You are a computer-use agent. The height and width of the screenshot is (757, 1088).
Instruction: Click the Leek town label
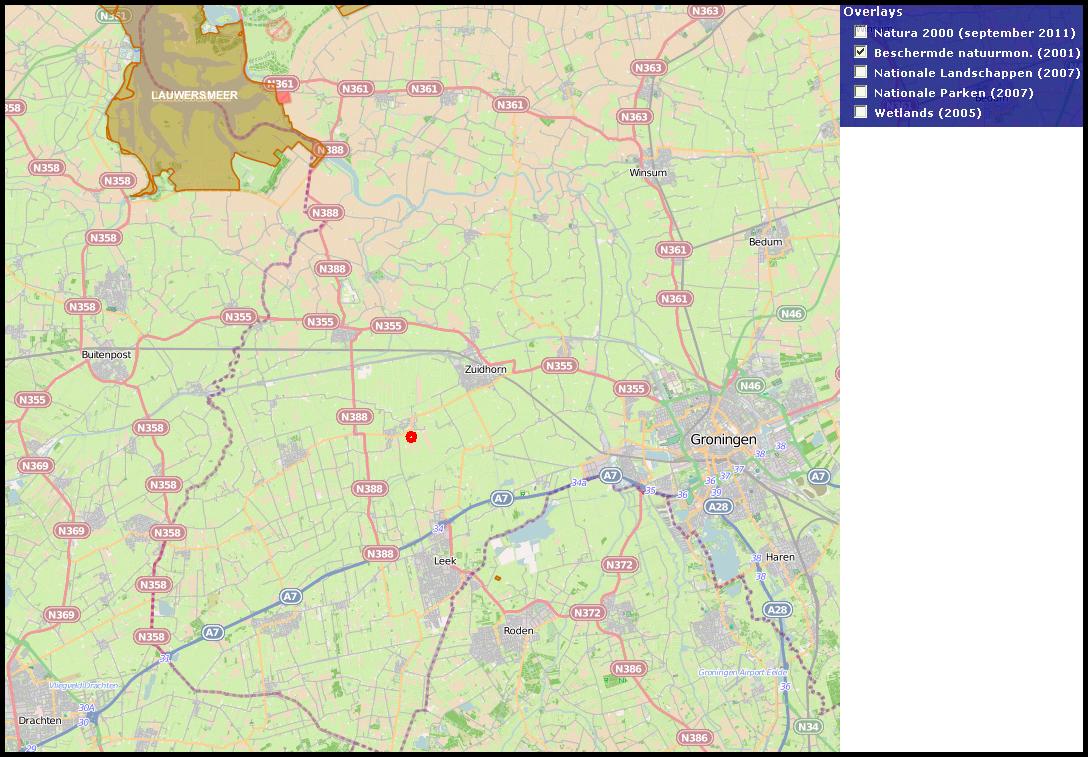click(445, 562)
